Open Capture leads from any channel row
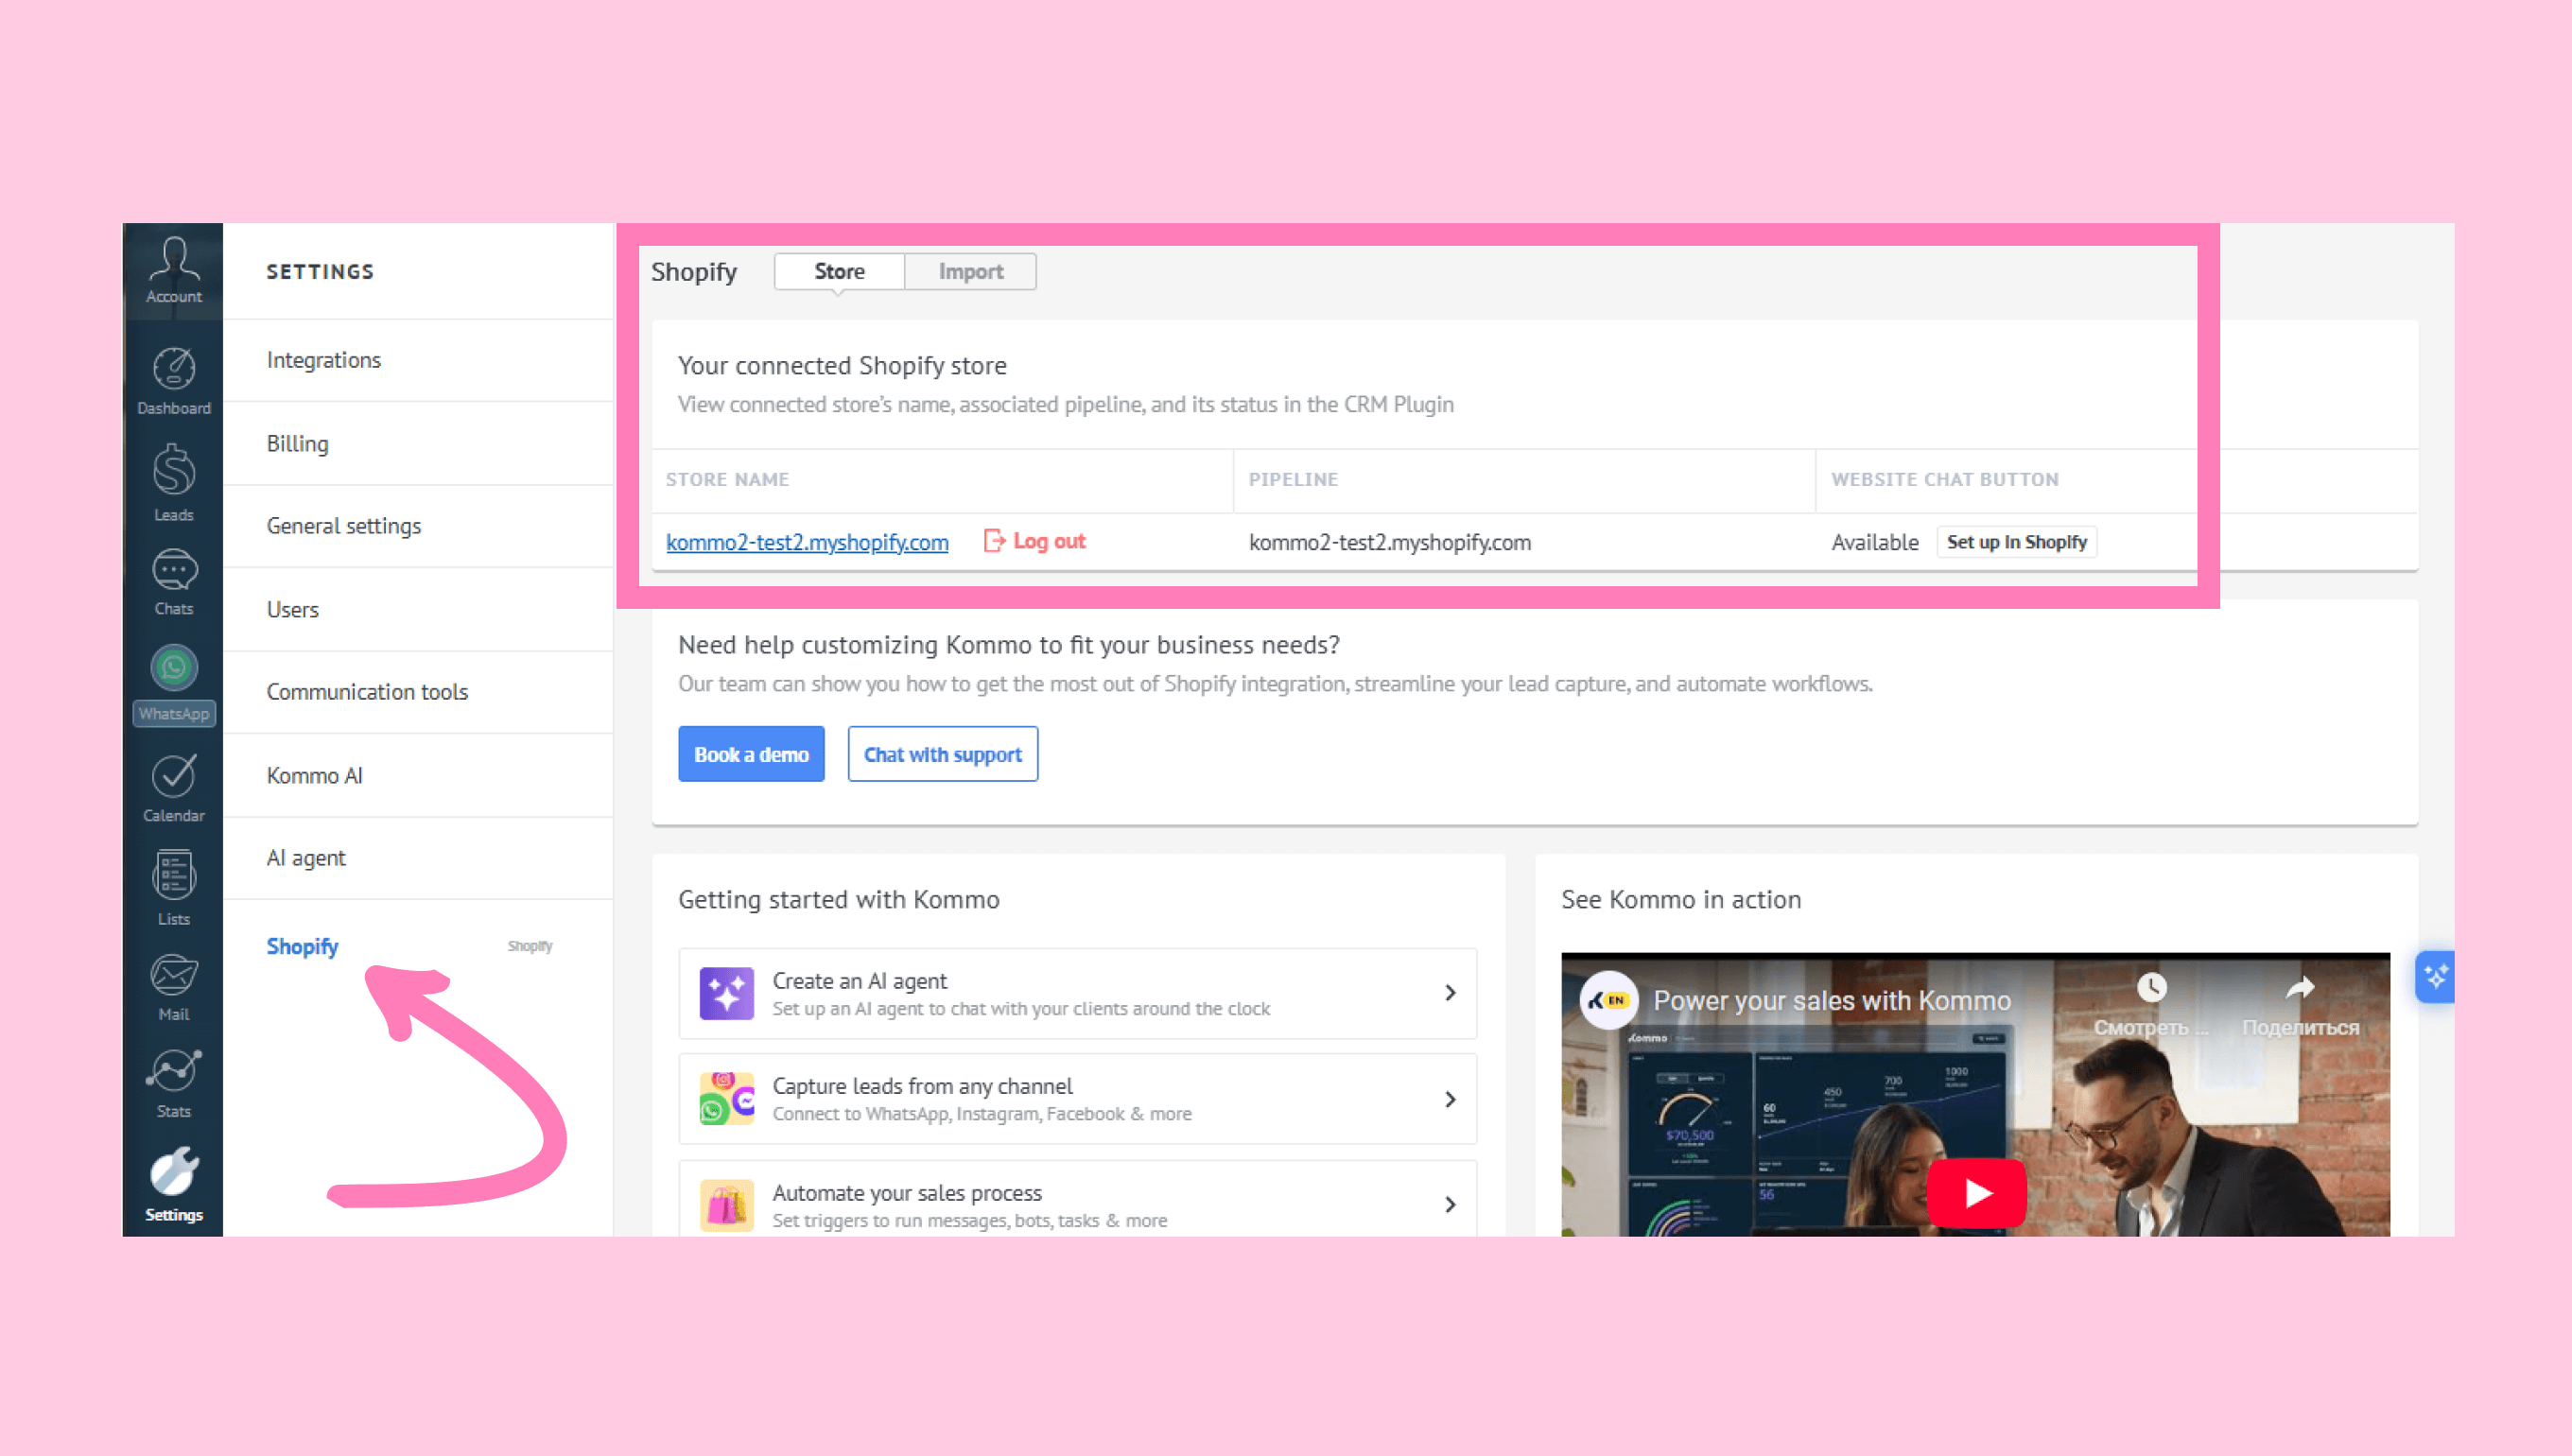Screen dimensions: 2572x1456 pos(1078,1099)
